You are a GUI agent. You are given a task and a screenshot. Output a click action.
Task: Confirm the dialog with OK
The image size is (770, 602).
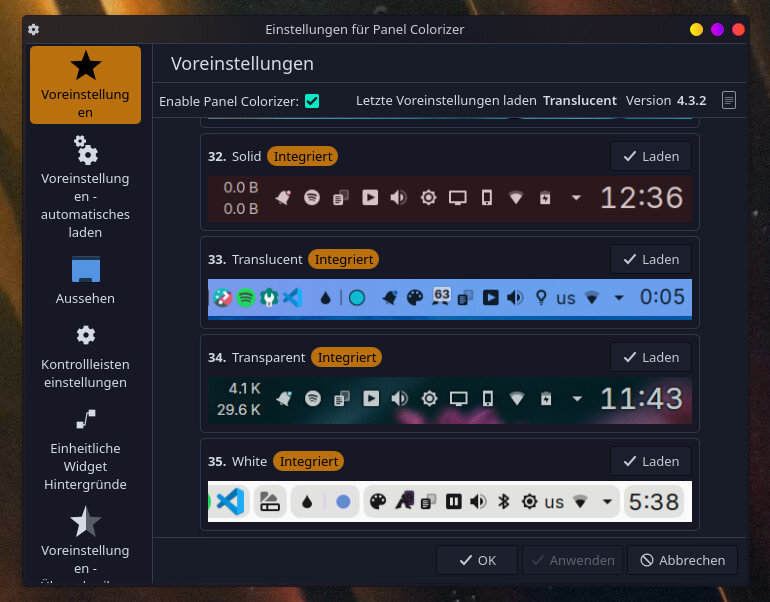click(477, 560)
